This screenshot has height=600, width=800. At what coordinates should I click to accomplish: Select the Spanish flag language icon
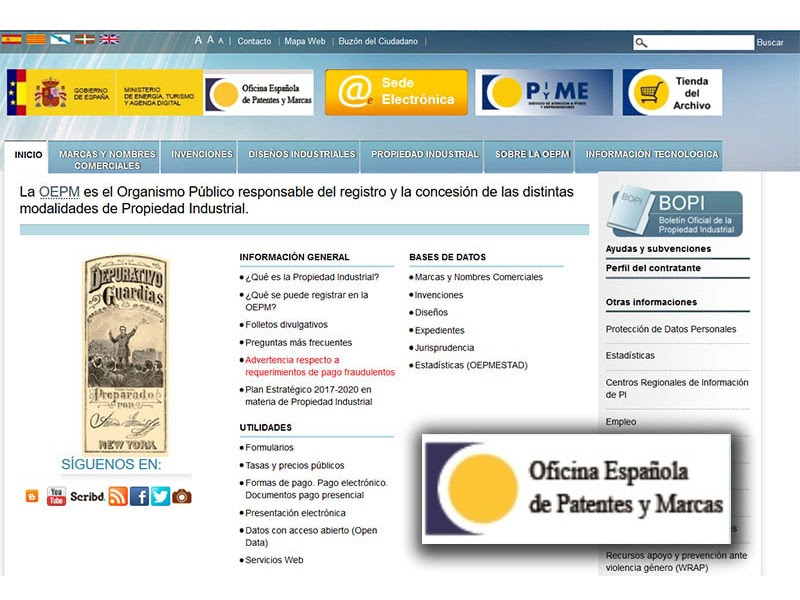coord(11,39)
